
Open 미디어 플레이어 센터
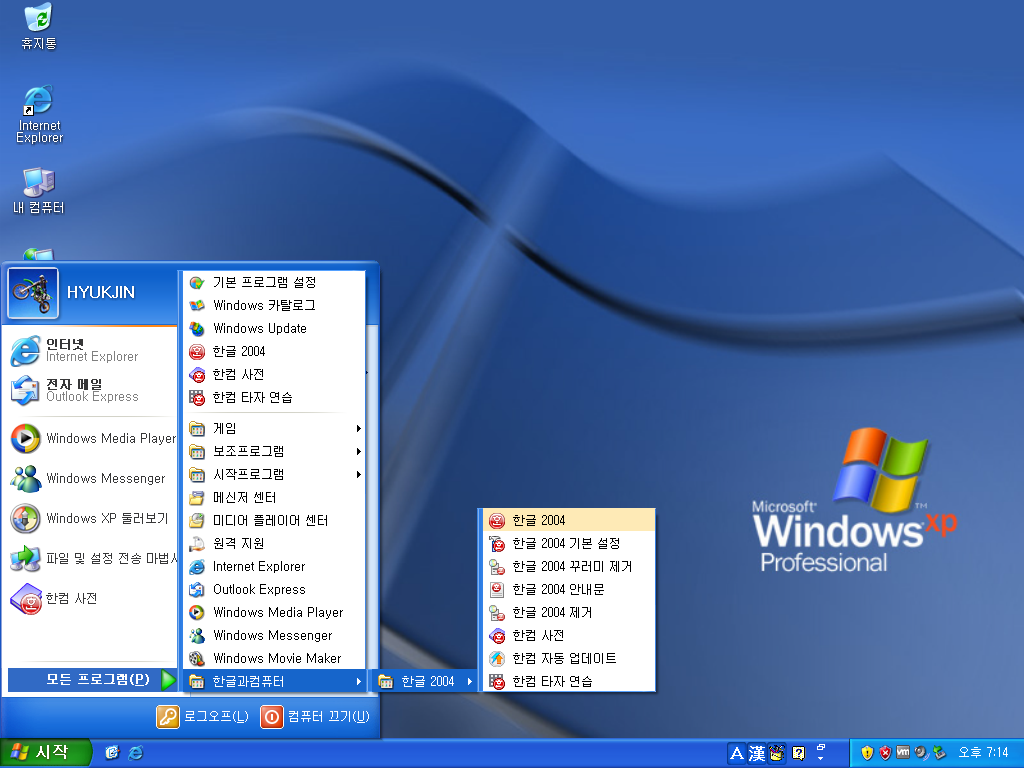[274, 520]
